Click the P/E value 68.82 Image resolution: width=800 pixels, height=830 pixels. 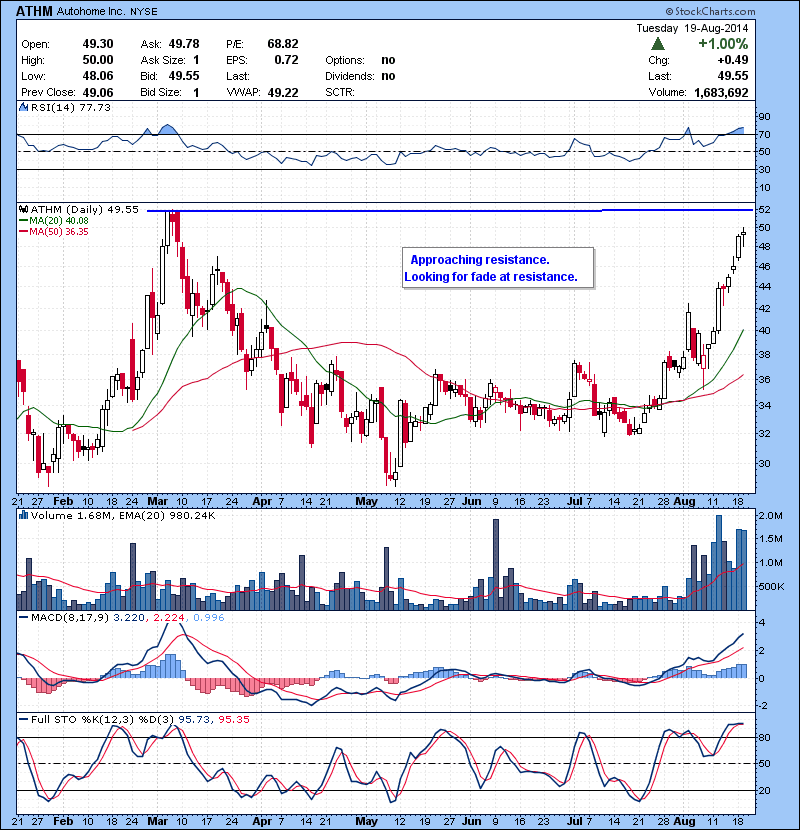283,44
